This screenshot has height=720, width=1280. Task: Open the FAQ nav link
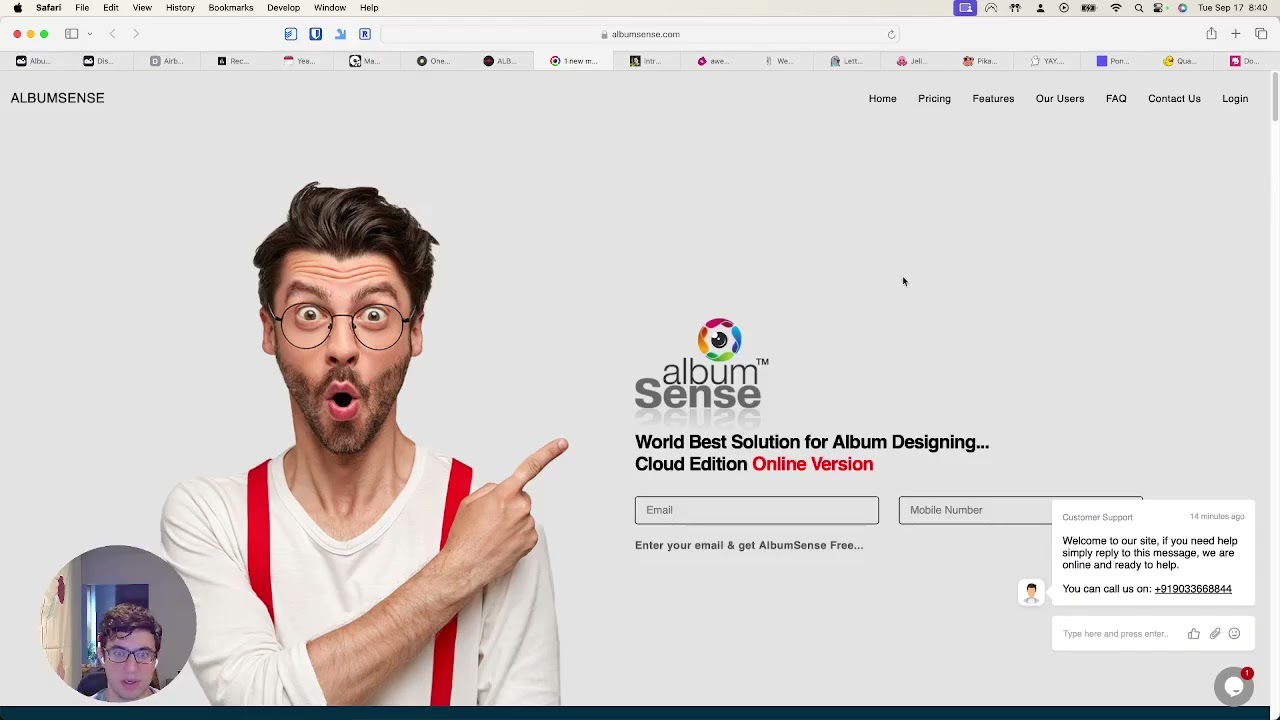[x=1116, y=99]
